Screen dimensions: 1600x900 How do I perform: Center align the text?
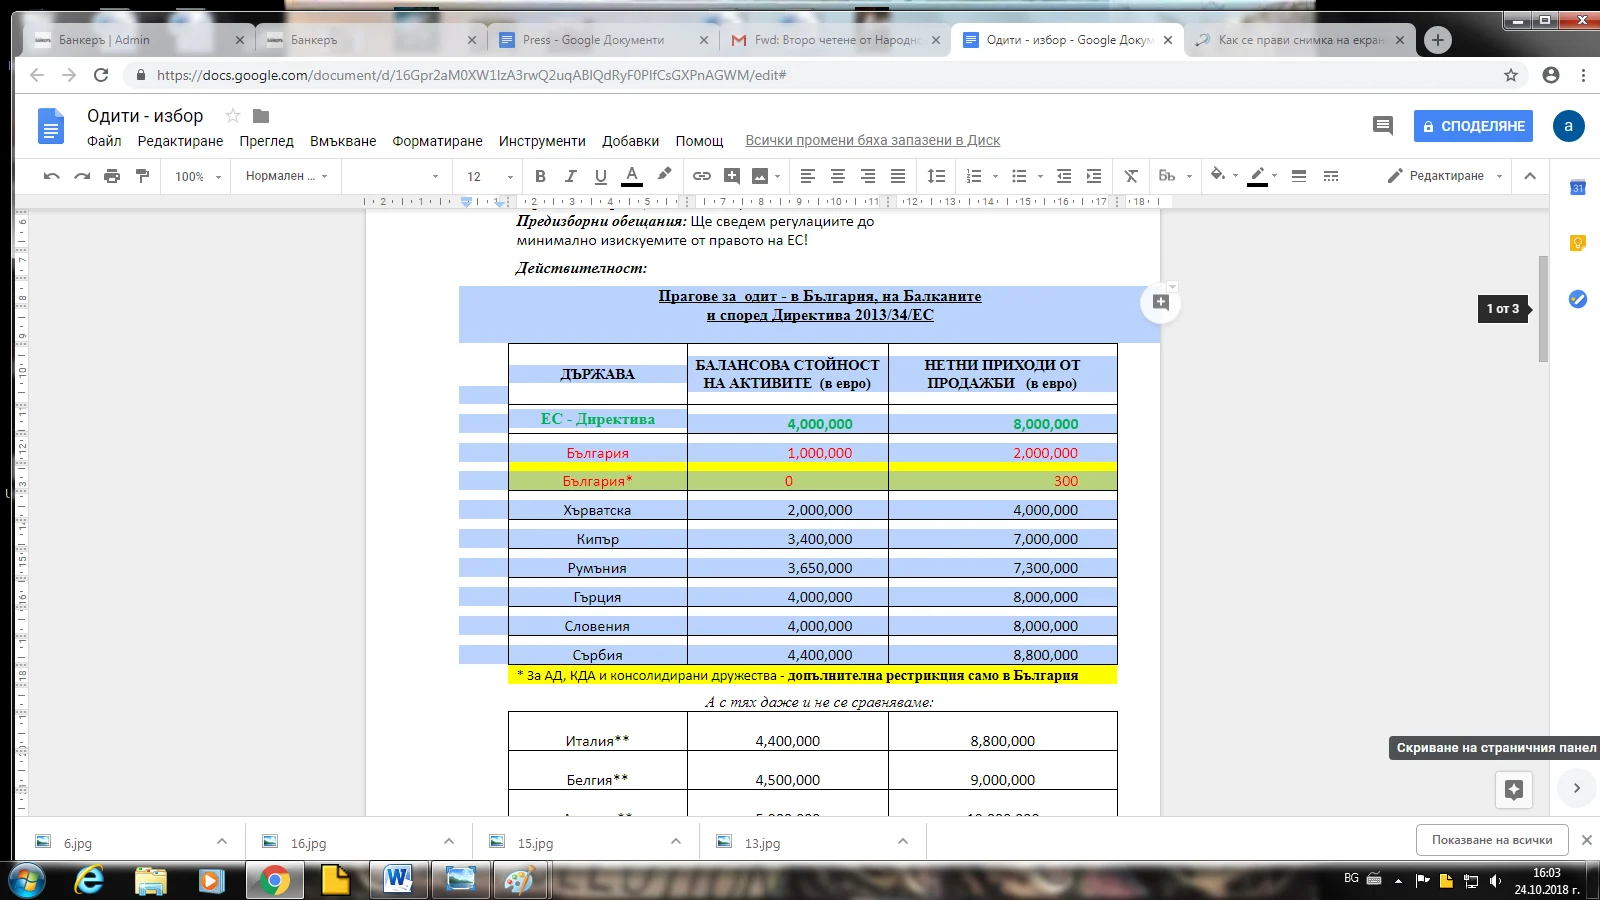(838, 176)
